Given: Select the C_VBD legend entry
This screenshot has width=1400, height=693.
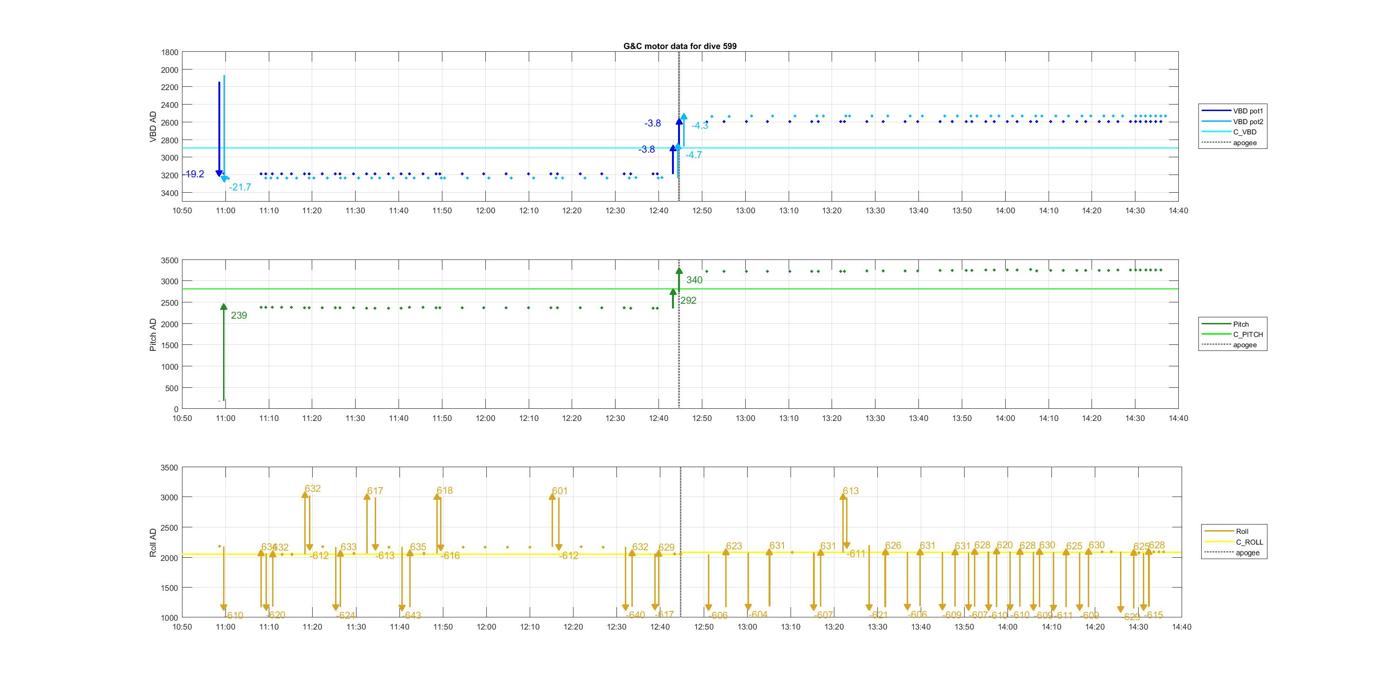Looking at the screenshot, I should click(x=1233, y=132).
